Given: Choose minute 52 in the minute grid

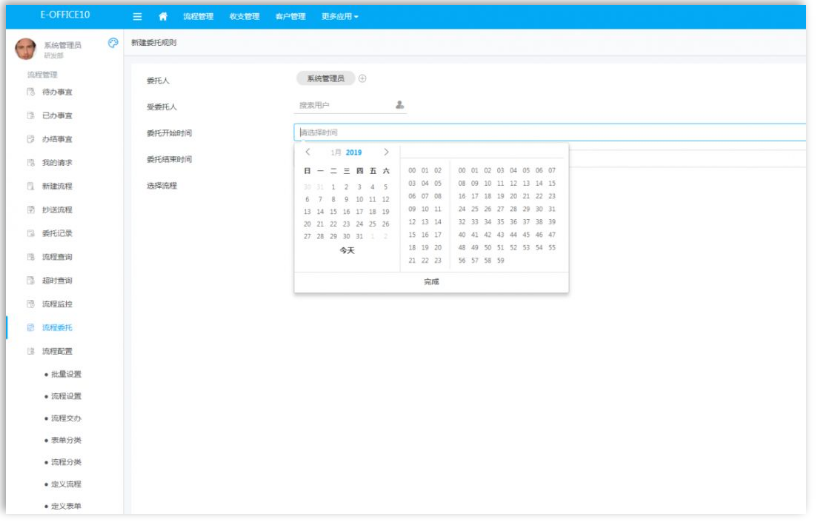Looking at the screenshot, I should pos(513,248).
